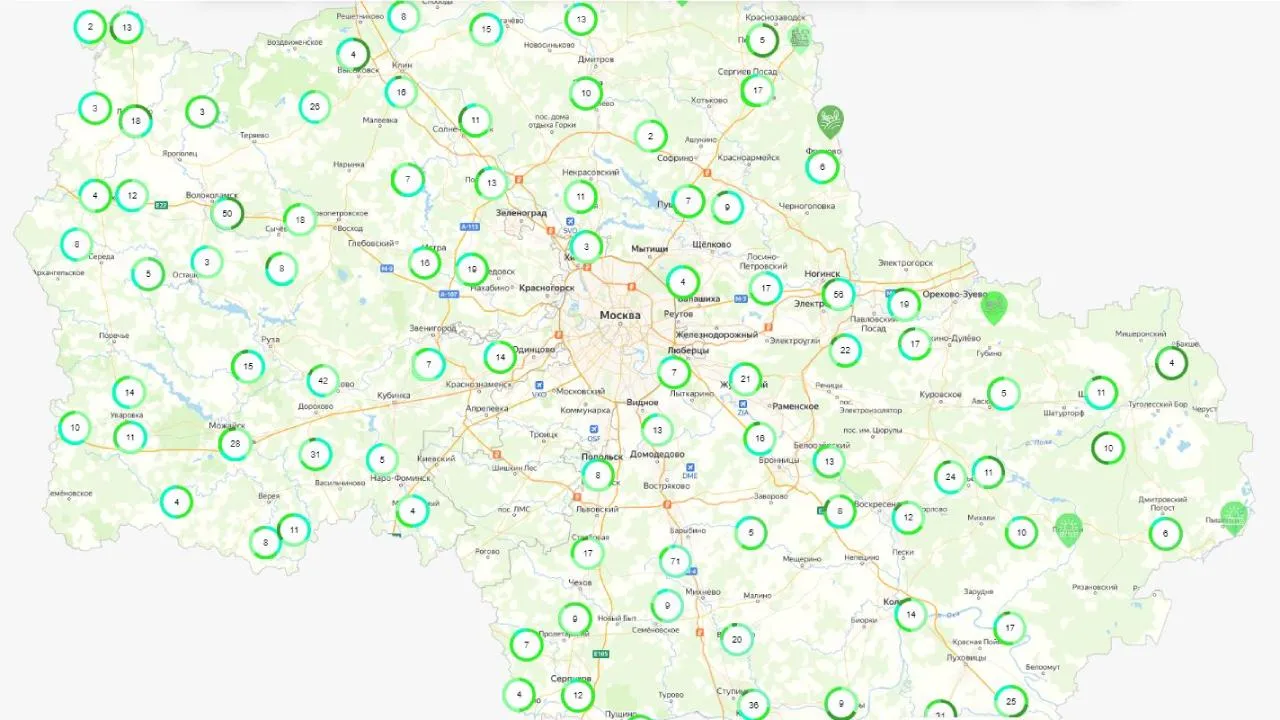
Task: Expand the 36 cluster at Ступино
Action: point(753,705)
